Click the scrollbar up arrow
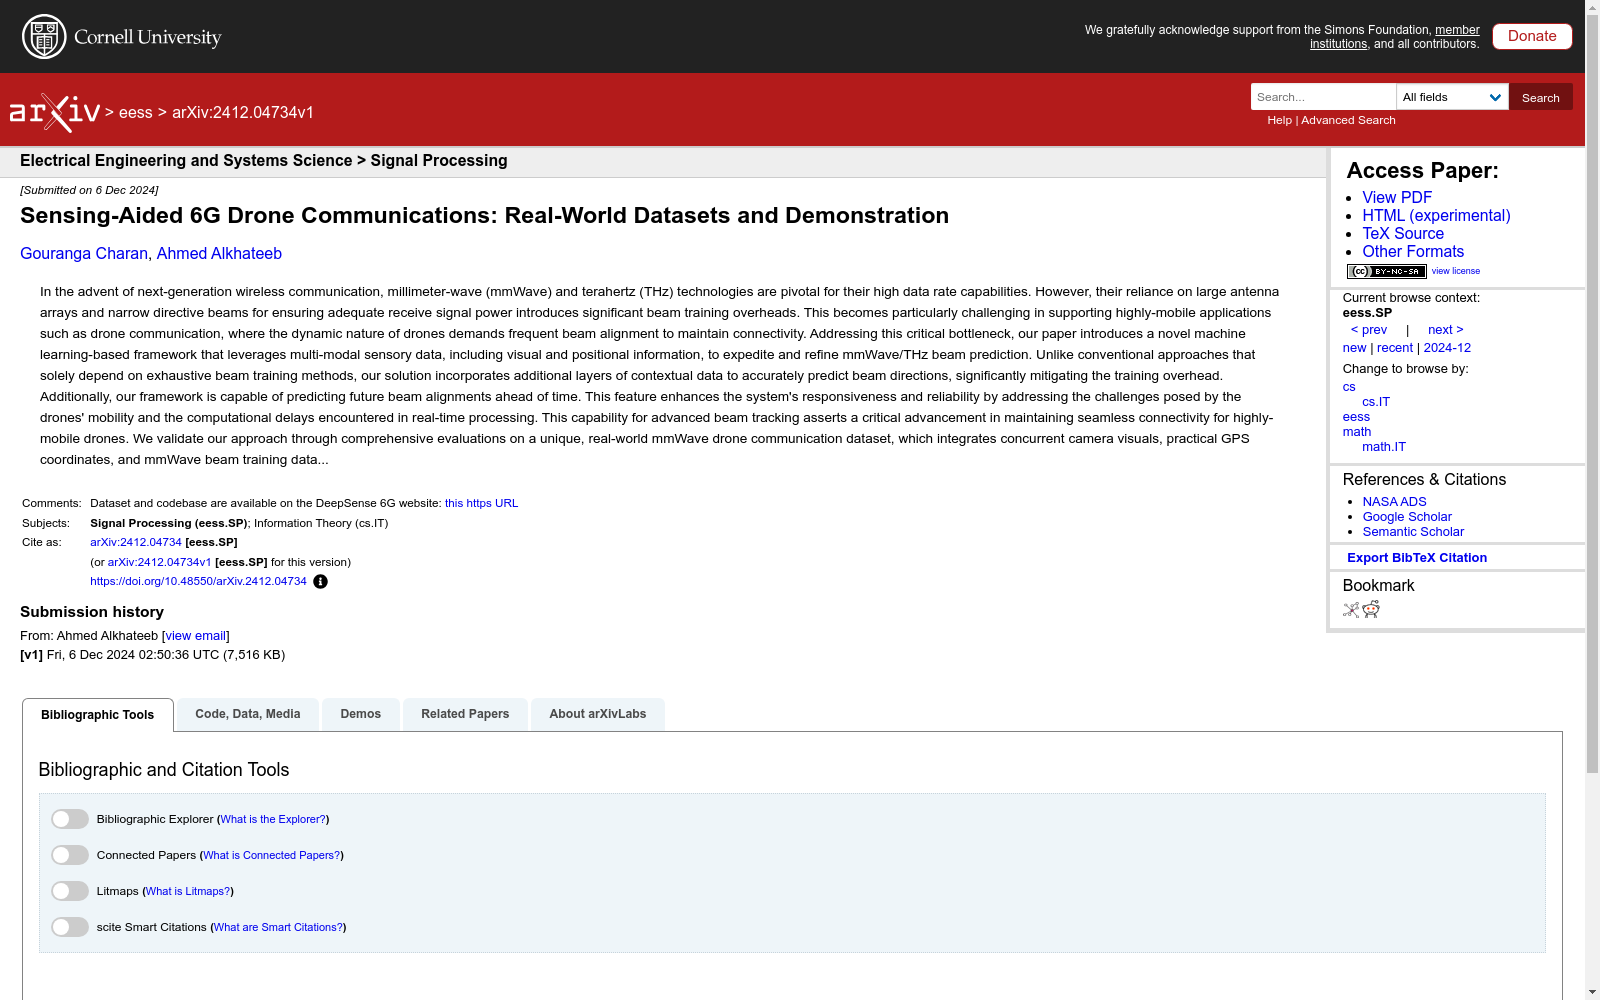The width and height of the screenshot is (1600, 1000). tap(1592, 8)
